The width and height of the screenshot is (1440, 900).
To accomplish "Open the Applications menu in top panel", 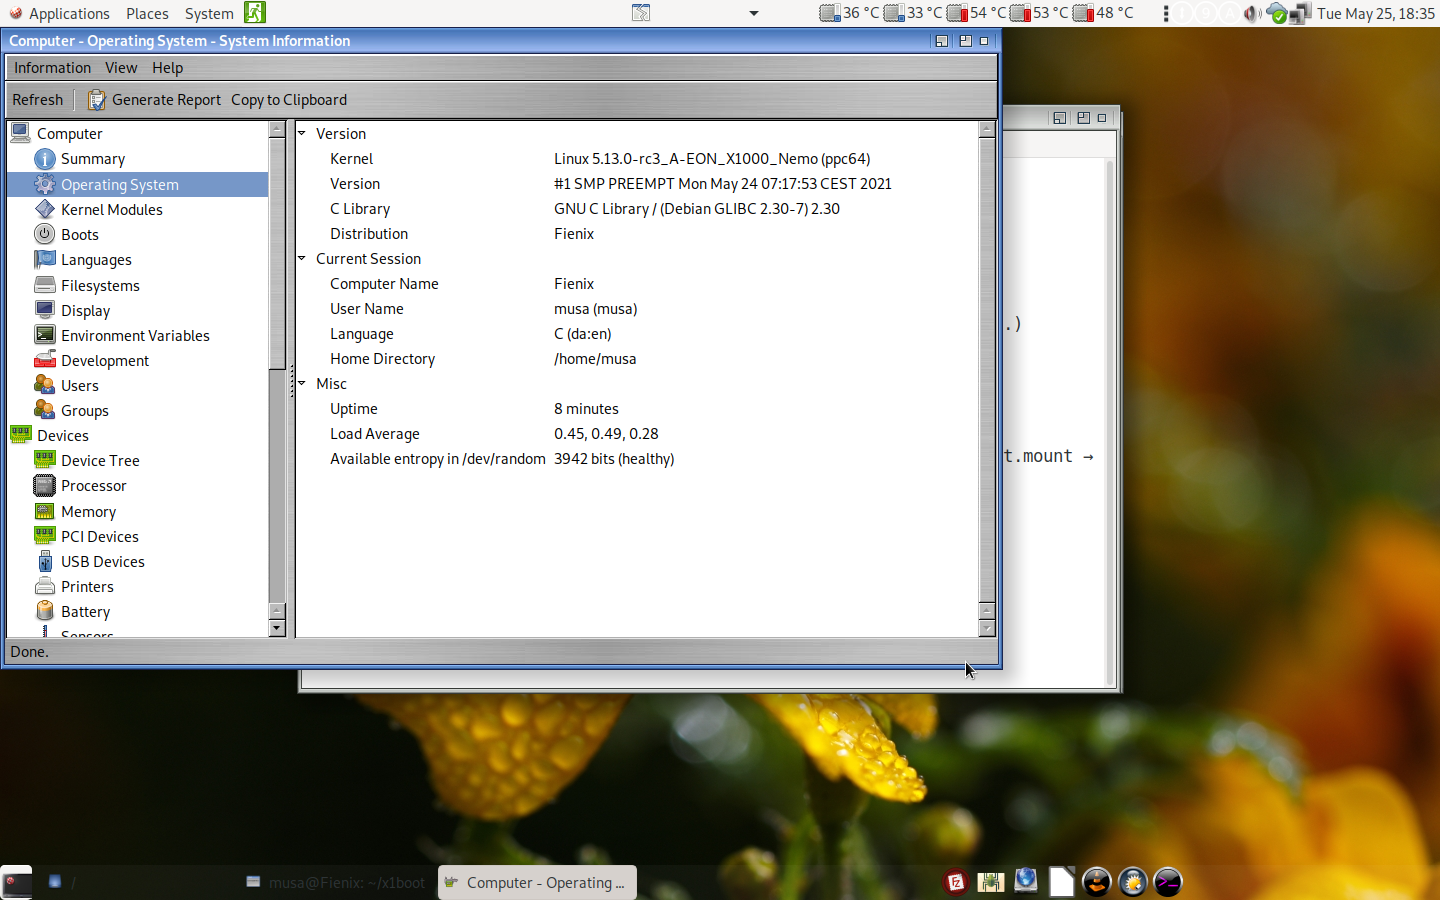I will (60, 13).
